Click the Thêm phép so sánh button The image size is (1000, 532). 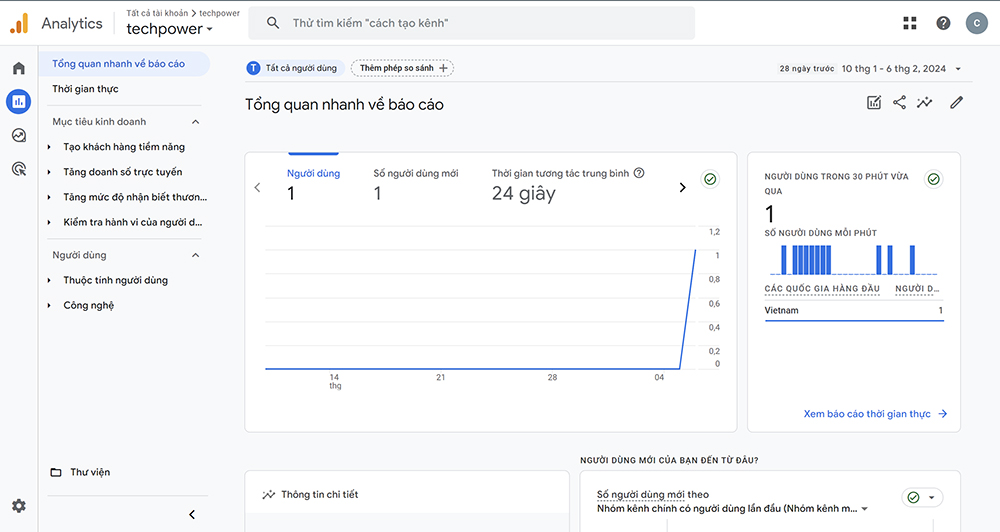(x=402, y=68)
